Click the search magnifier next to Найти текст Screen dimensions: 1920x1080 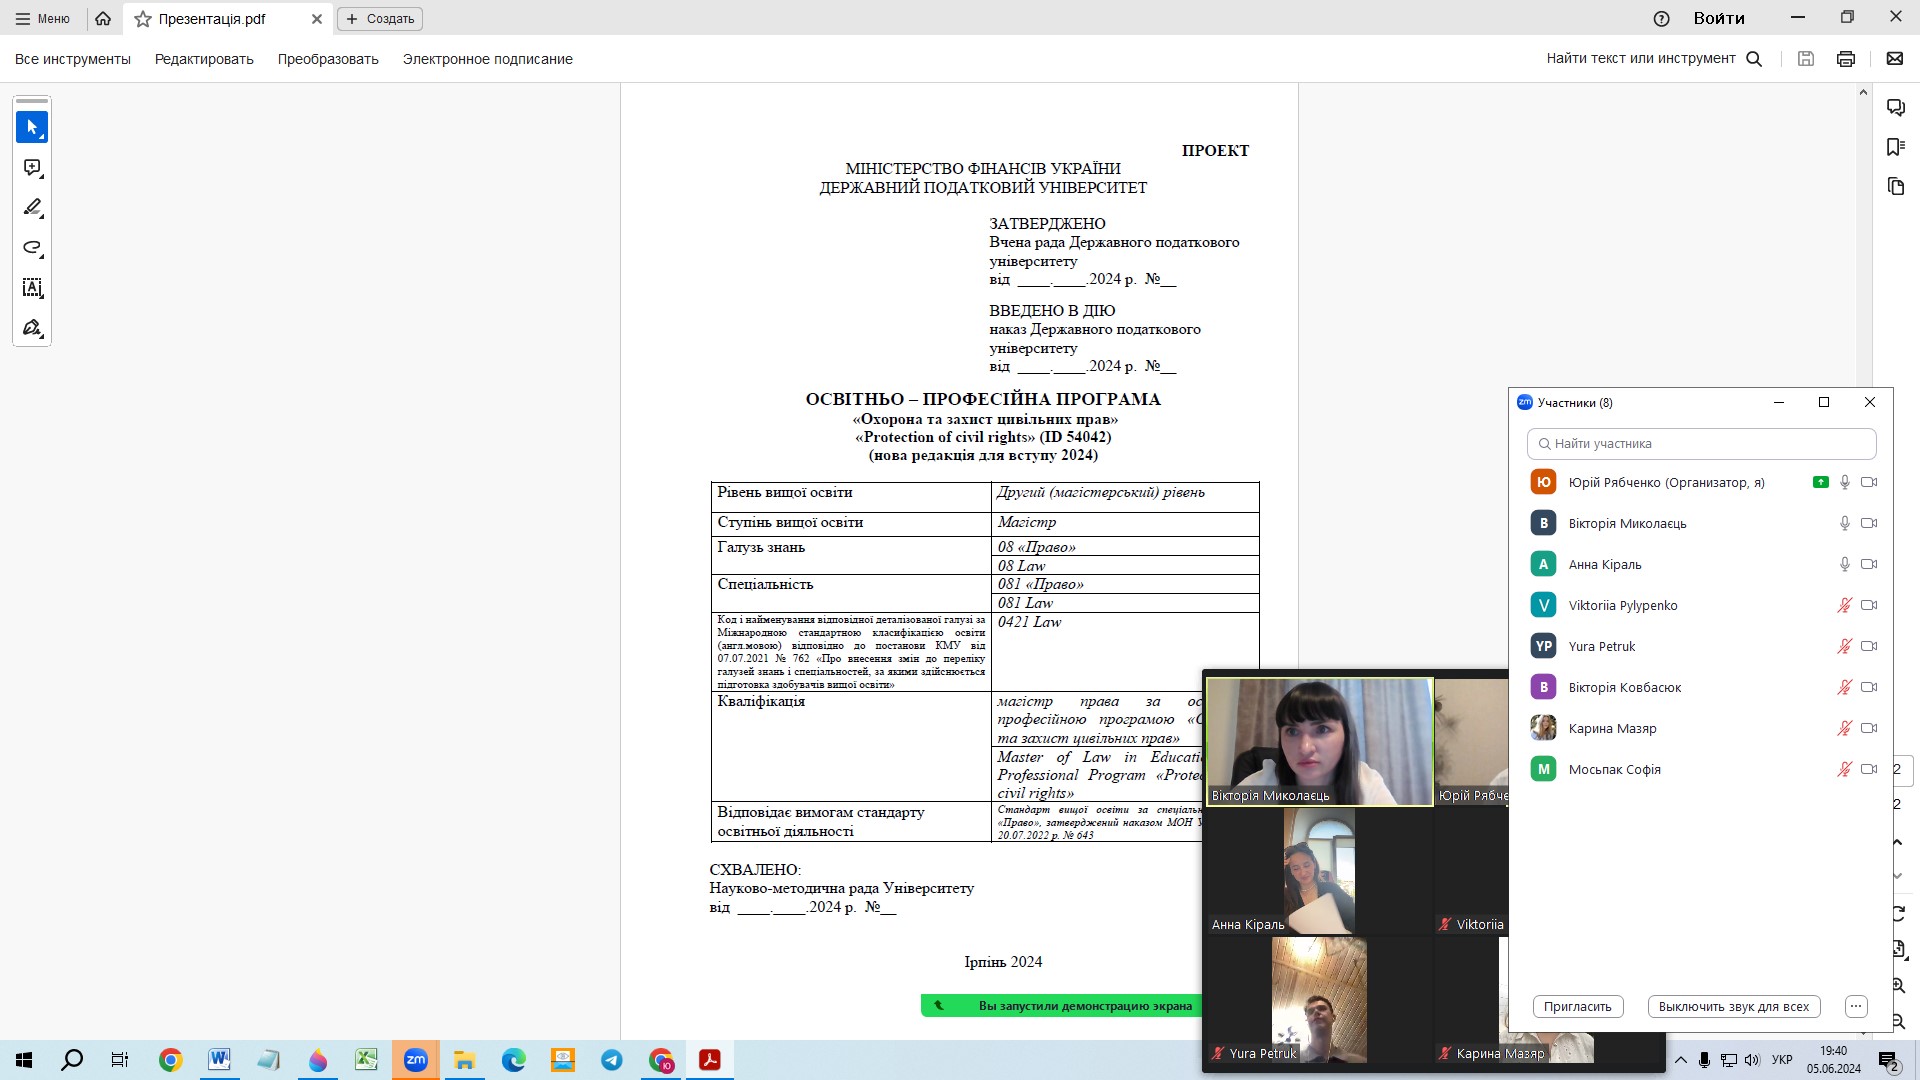tap(1754, 59)
